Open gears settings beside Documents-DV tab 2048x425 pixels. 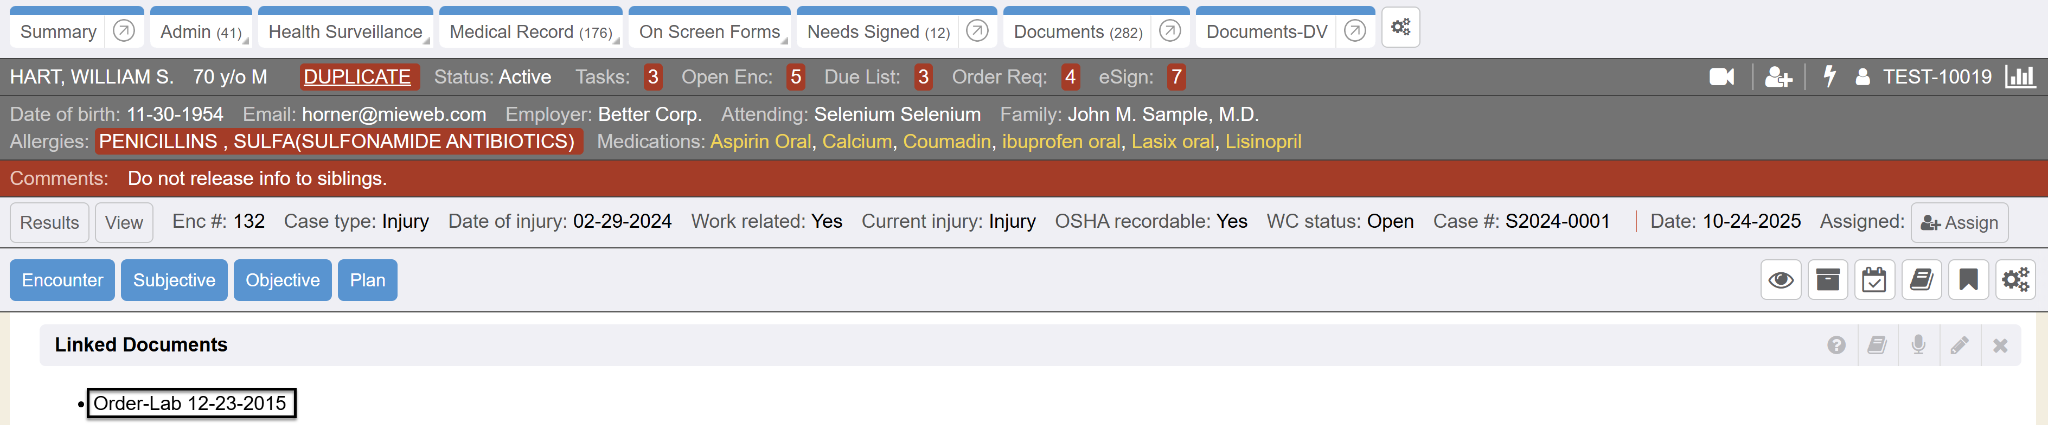coord(1400,28)
